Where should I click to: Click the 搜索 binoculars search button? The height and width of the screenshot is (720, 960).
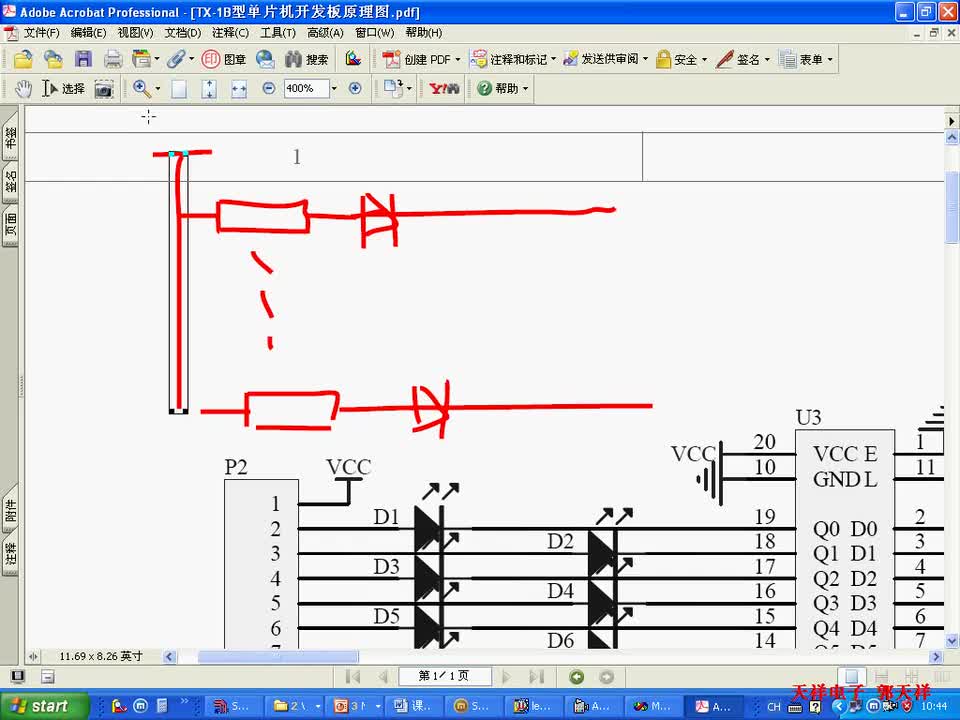coord(307,59)
